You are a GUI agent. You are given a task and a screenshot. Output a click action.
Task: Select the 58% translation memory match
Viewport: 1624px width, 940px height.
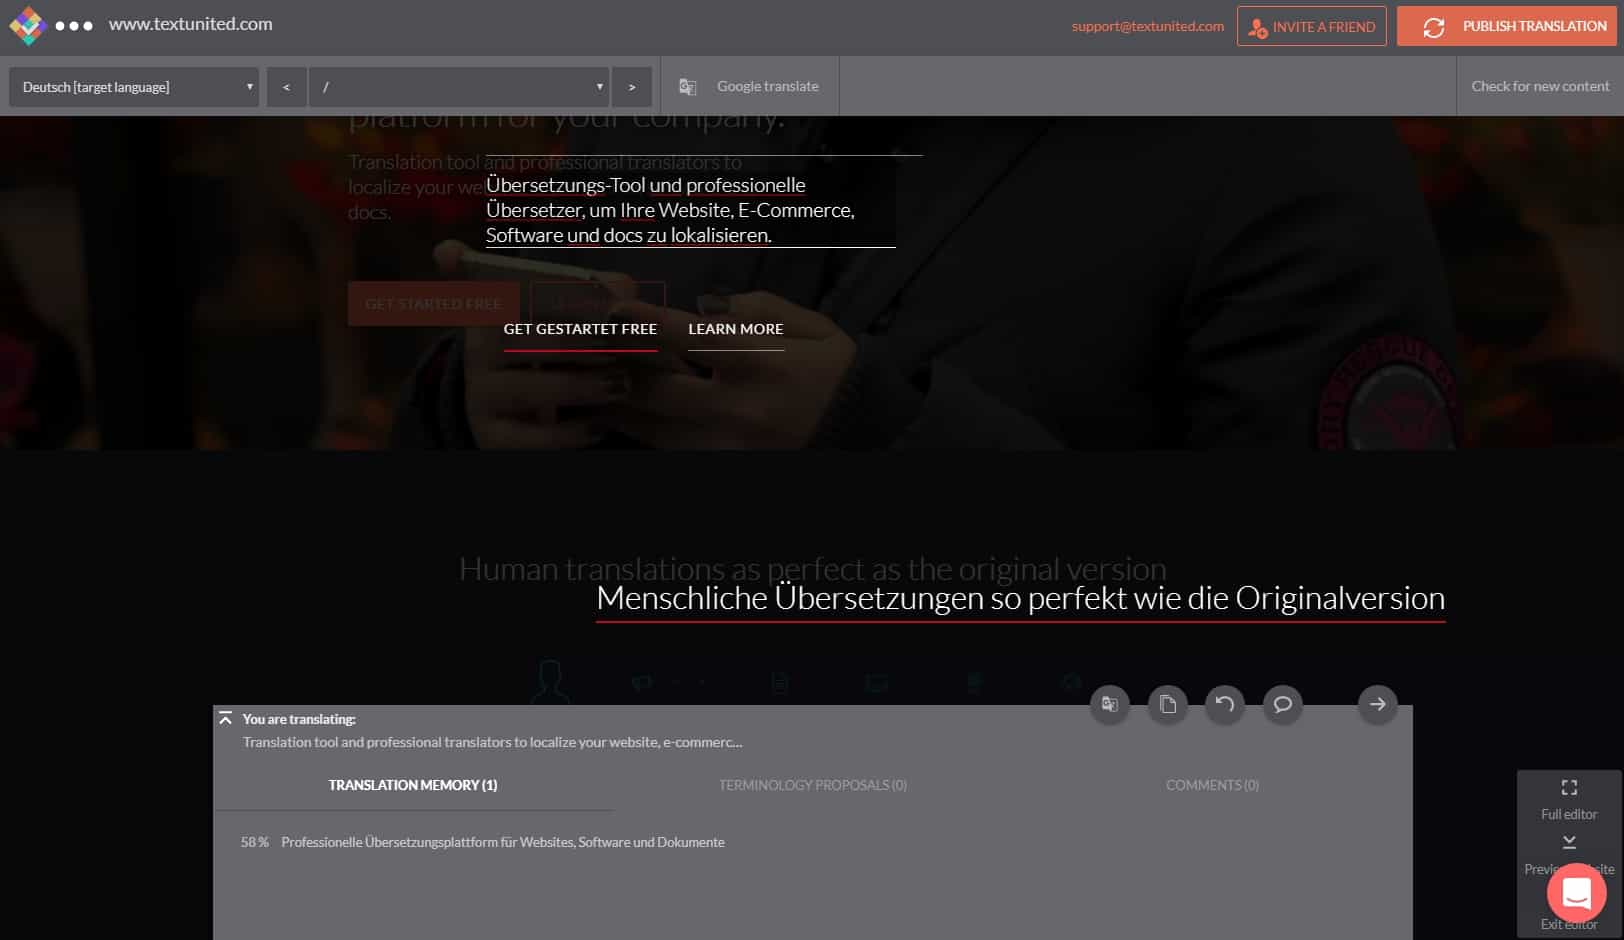[x=483, y=842]
